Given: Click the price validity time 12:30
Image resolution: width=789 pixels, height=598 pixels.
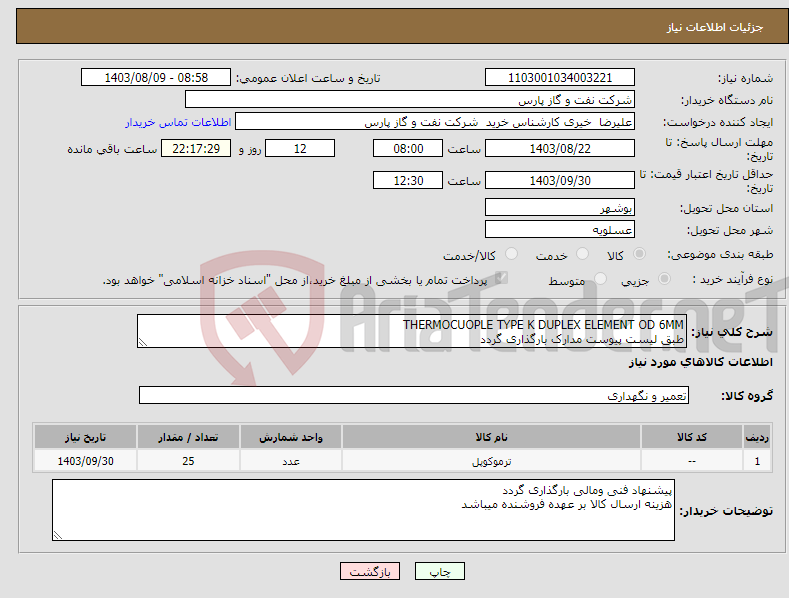Looking at the screenshot, I should [x=408, y=180].
